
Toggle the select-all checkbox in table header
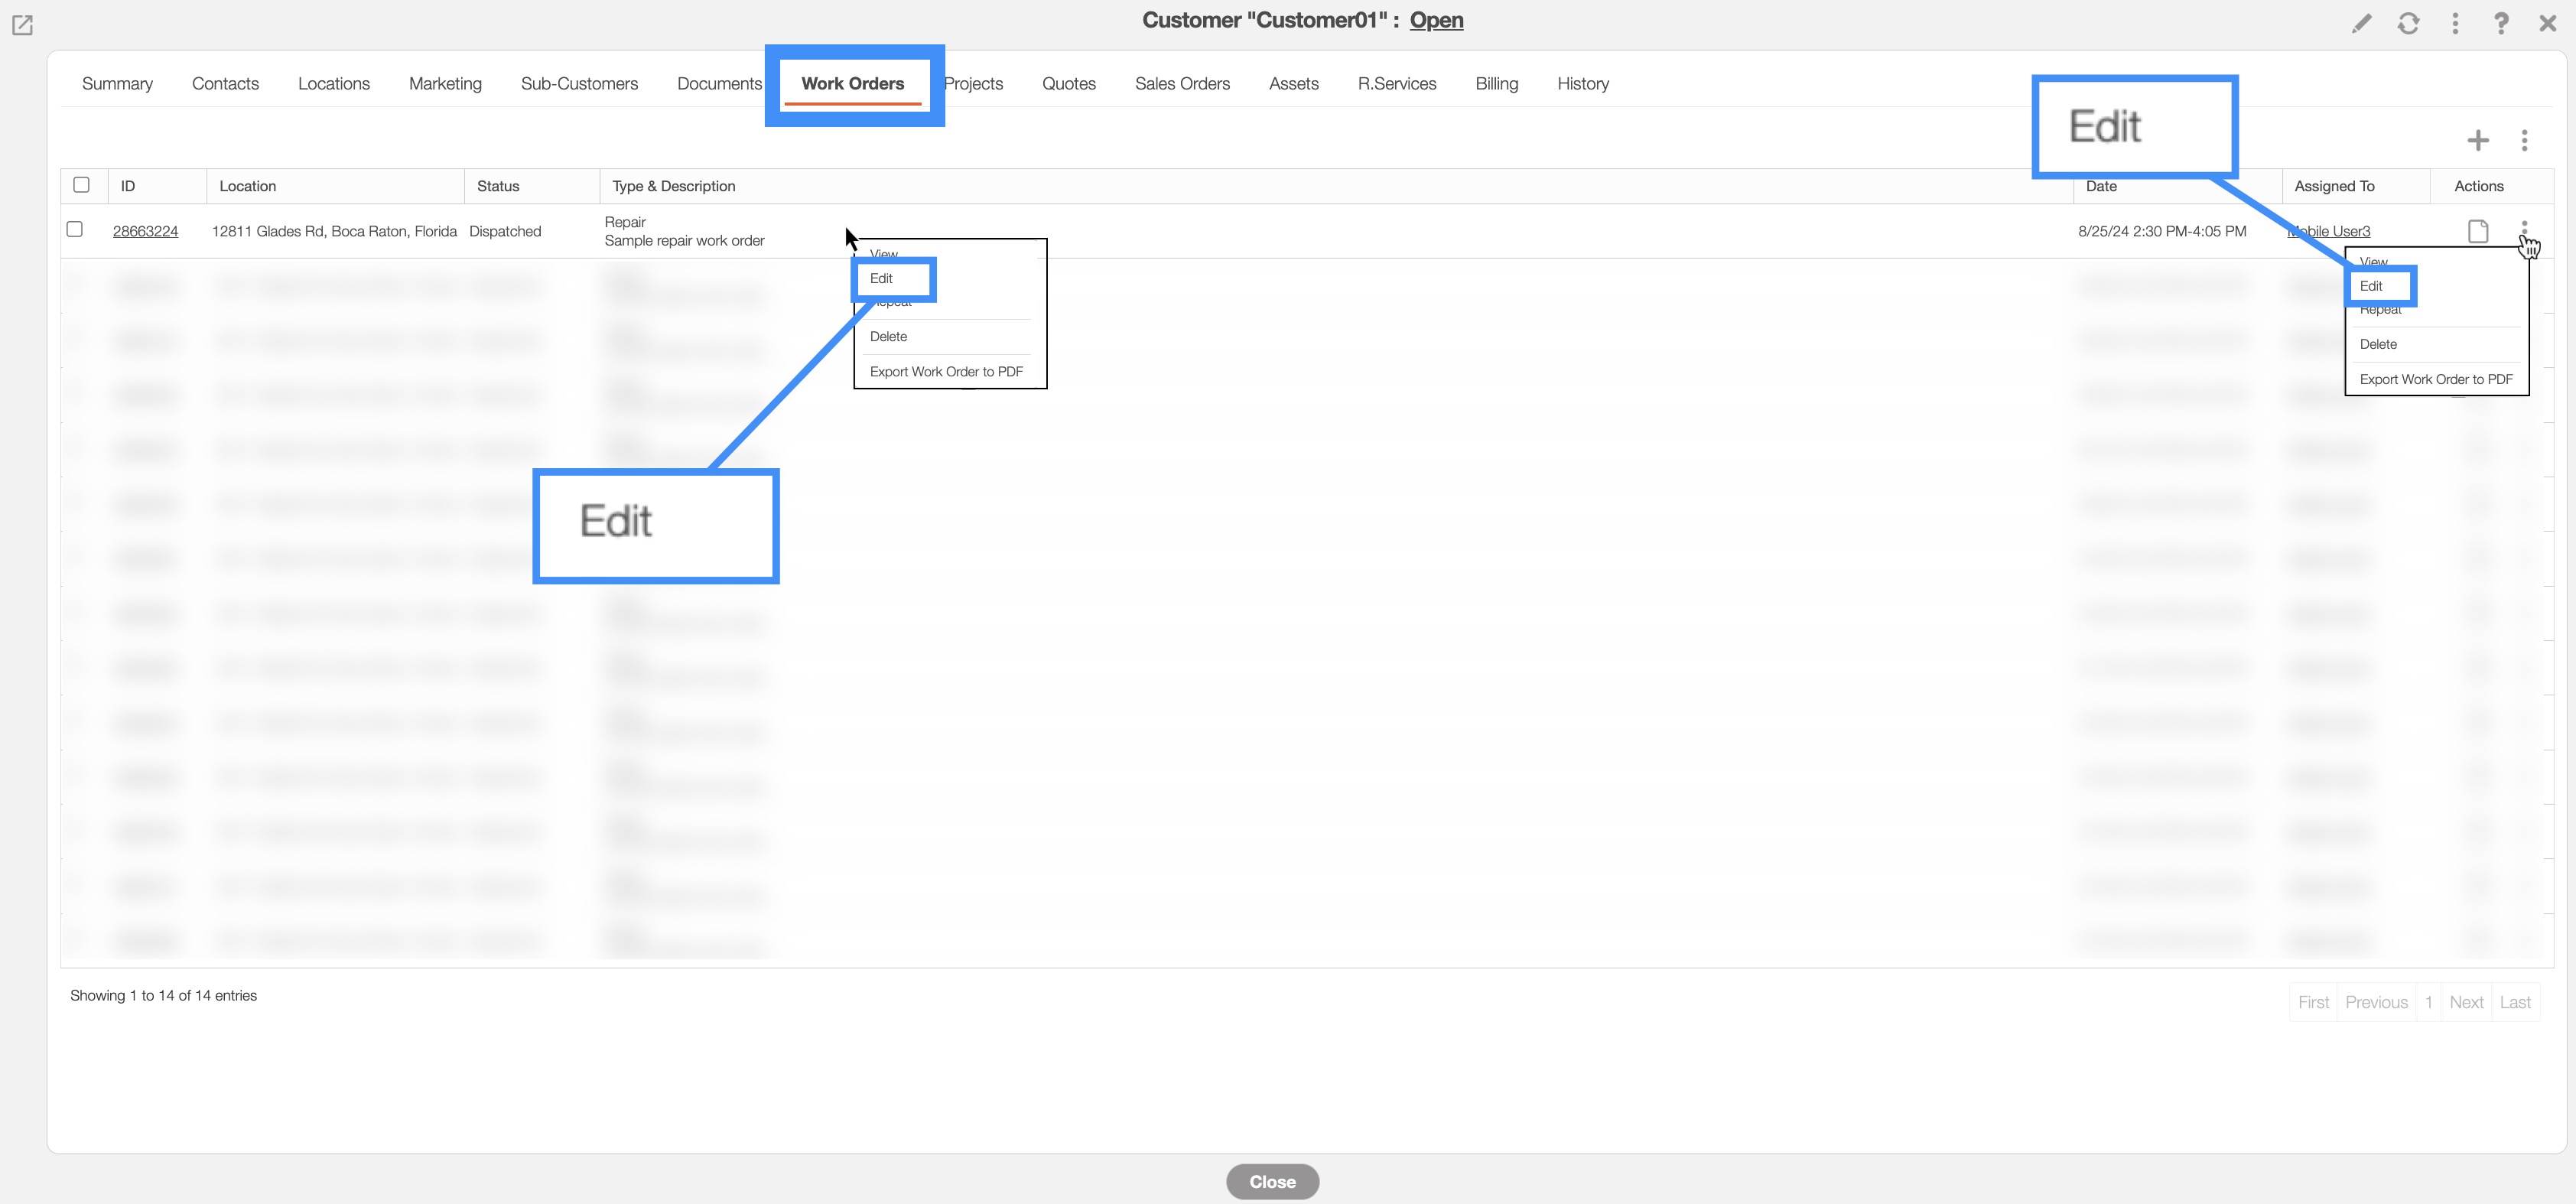click(x=82, y=185)
